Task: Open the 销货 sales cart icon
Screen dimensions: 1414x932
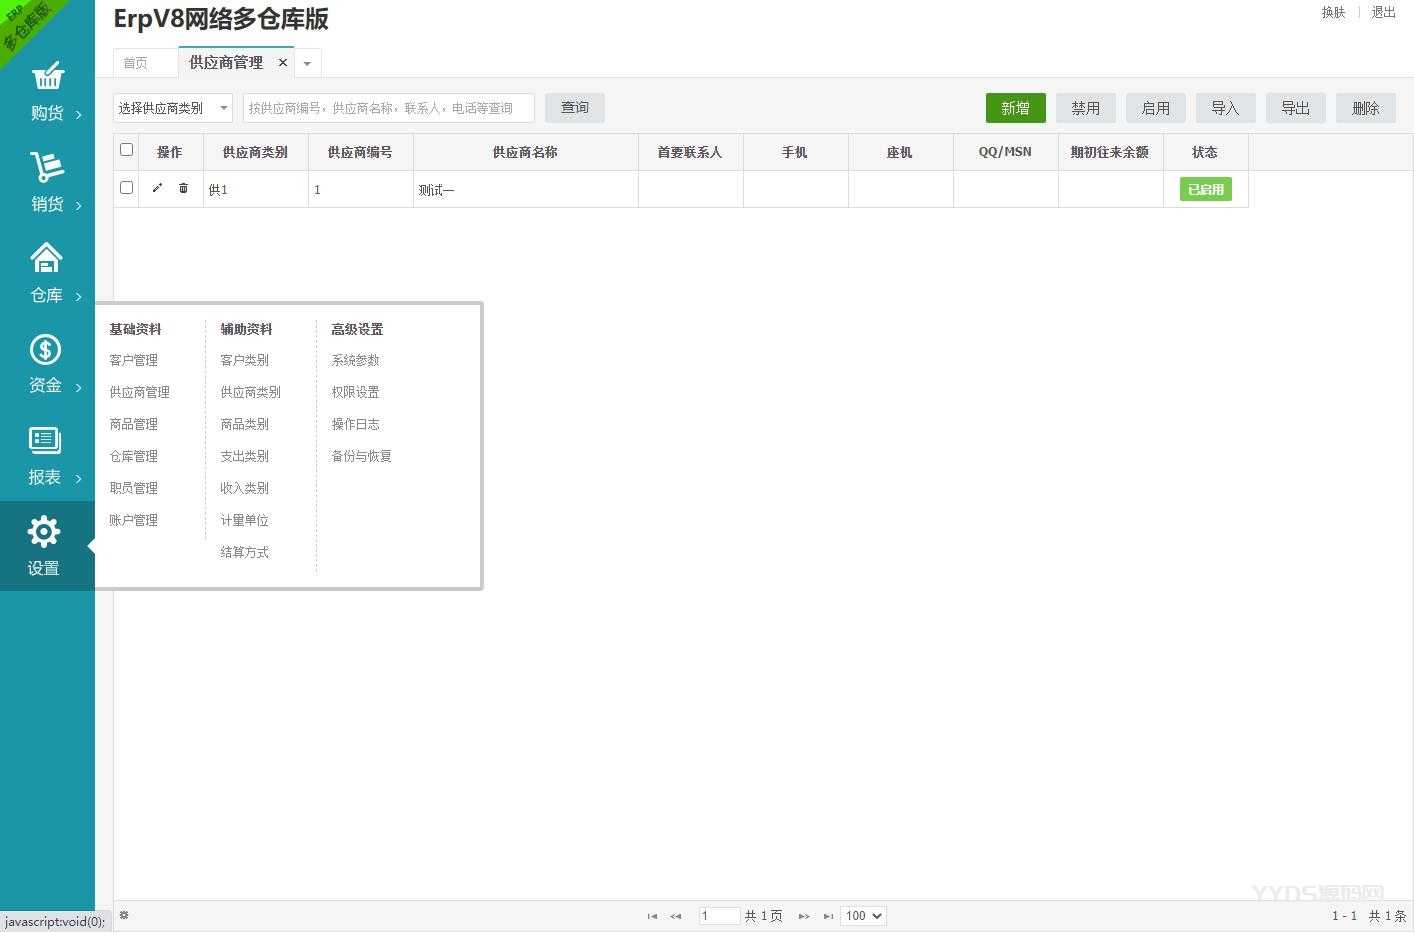Action: pos(47,167)
